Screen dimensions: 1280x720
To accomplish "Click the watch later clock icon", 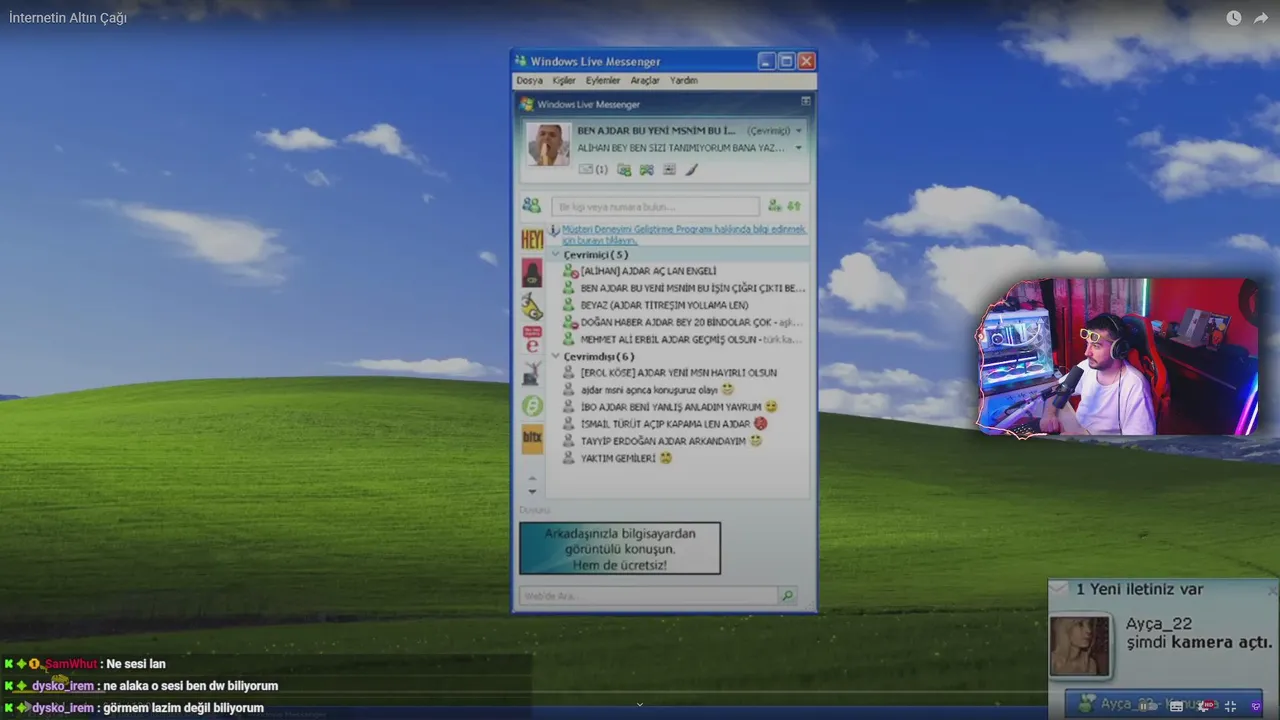I will (x=1234, y=18).
